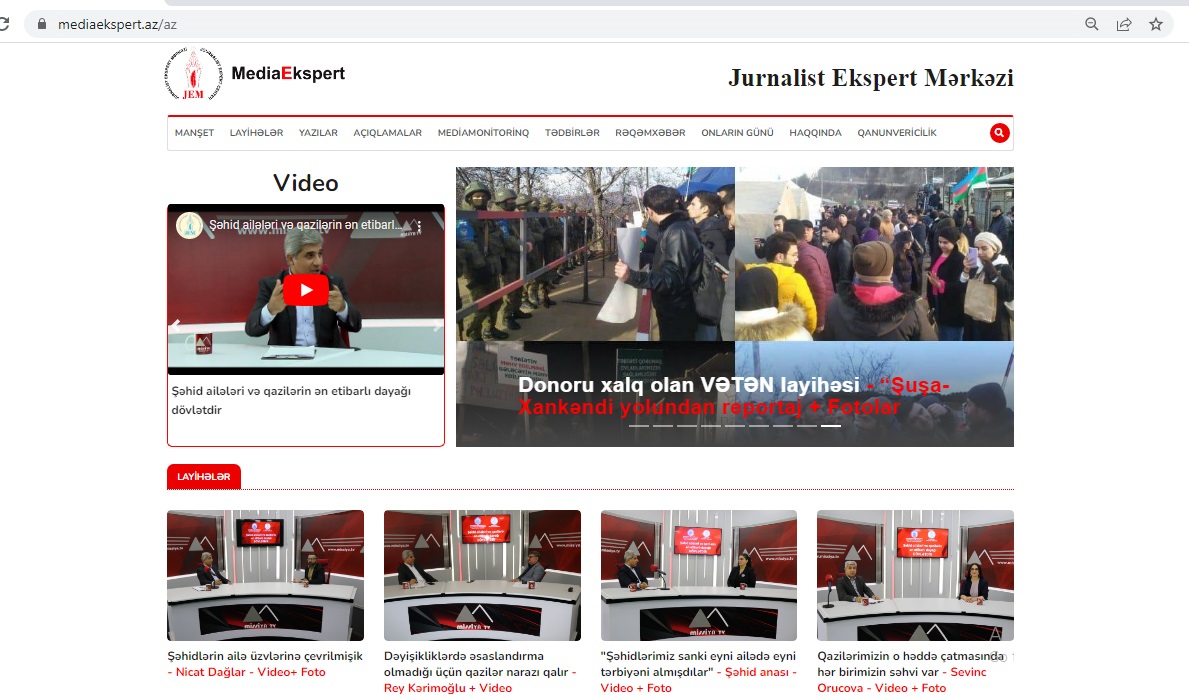Screen dimensions: 1189x700
Task: Open the site search magnifier icon
Action: [999, 131]
